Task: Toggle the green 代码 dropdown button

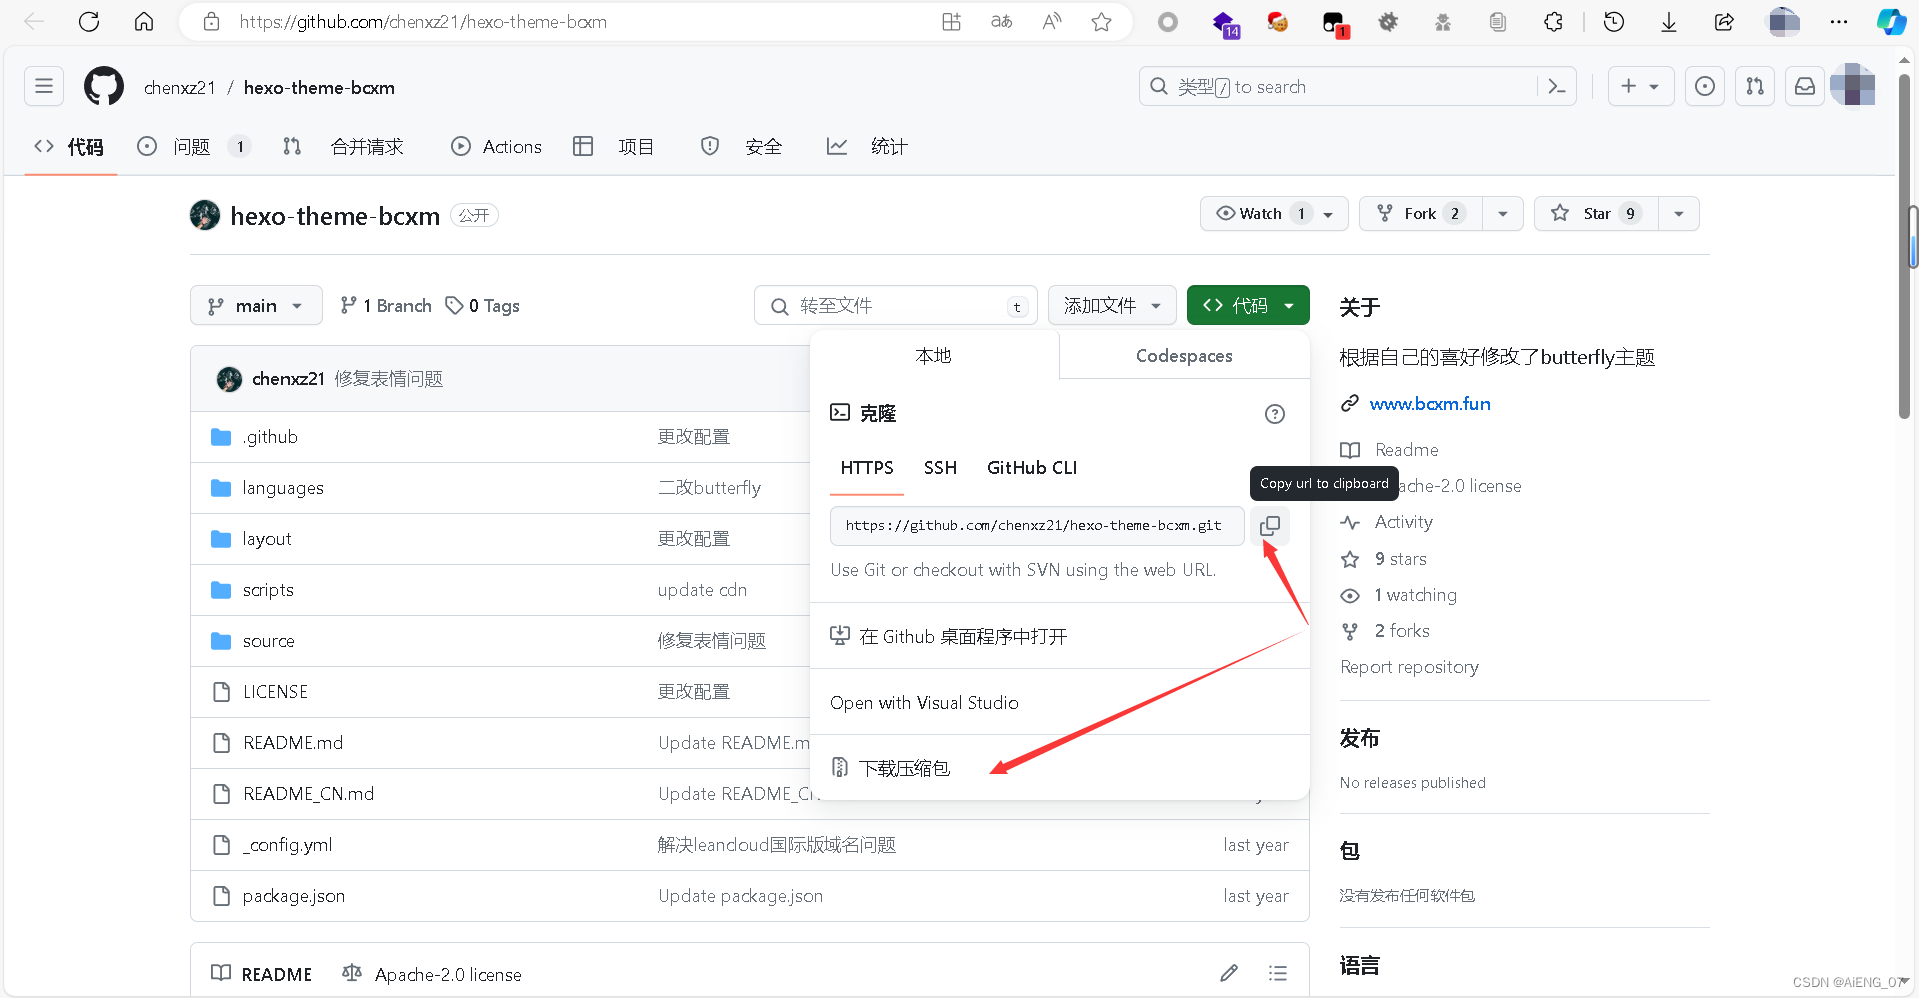Action: (1248, 305)
